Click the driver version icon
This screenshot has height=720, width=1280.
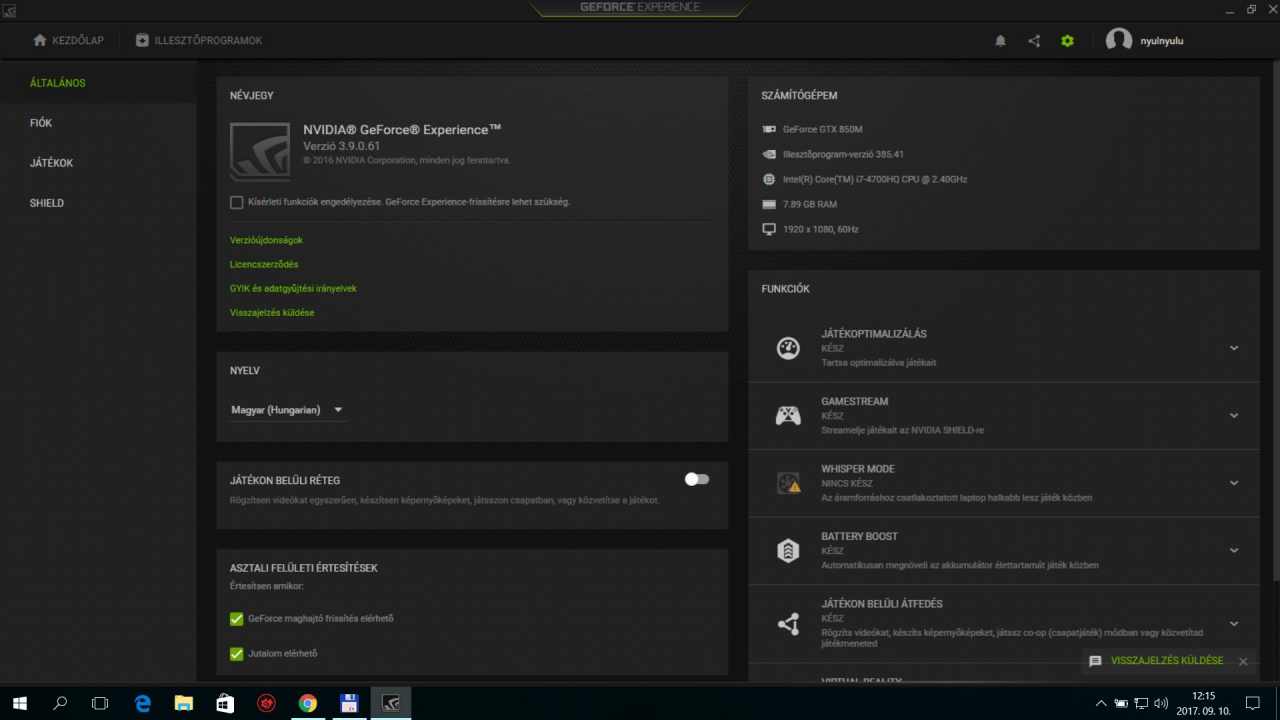[769, 154]
